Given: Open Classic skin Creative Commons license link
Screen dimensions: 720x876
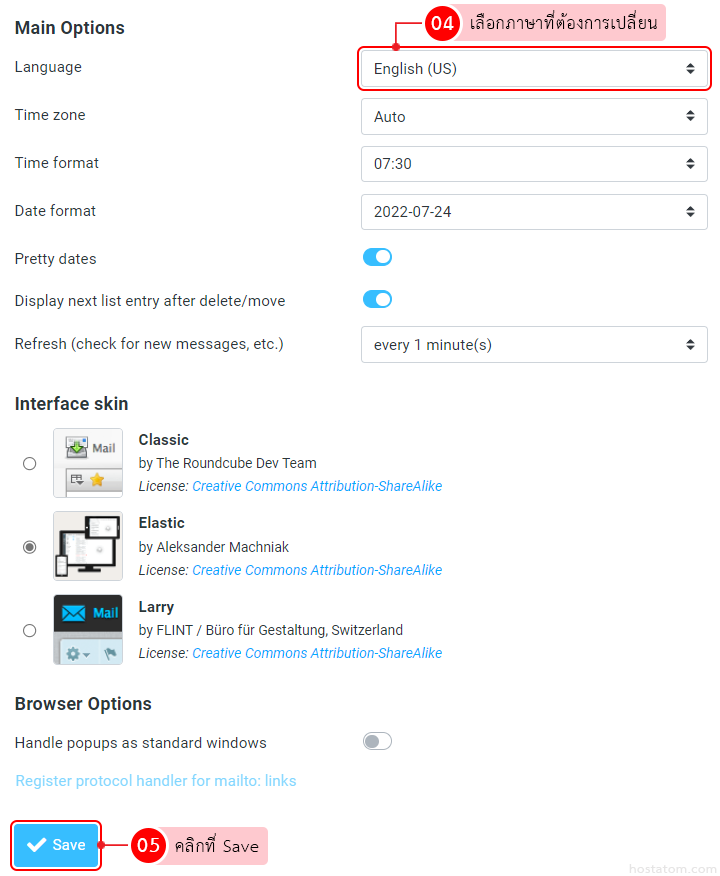Looking at the screenshot, I should click(x=317, y=487).
